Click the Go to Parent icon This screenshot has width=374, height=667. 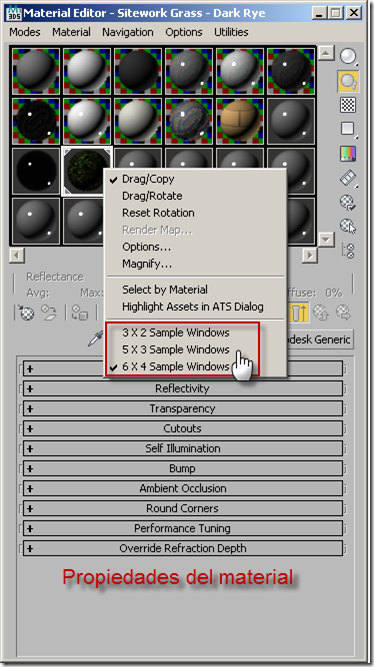321,313
